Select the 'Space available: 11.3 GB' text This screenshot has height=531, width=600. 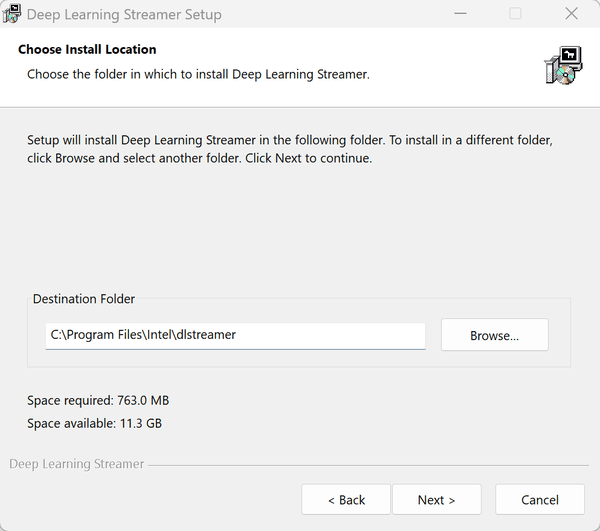coord(95,423)
